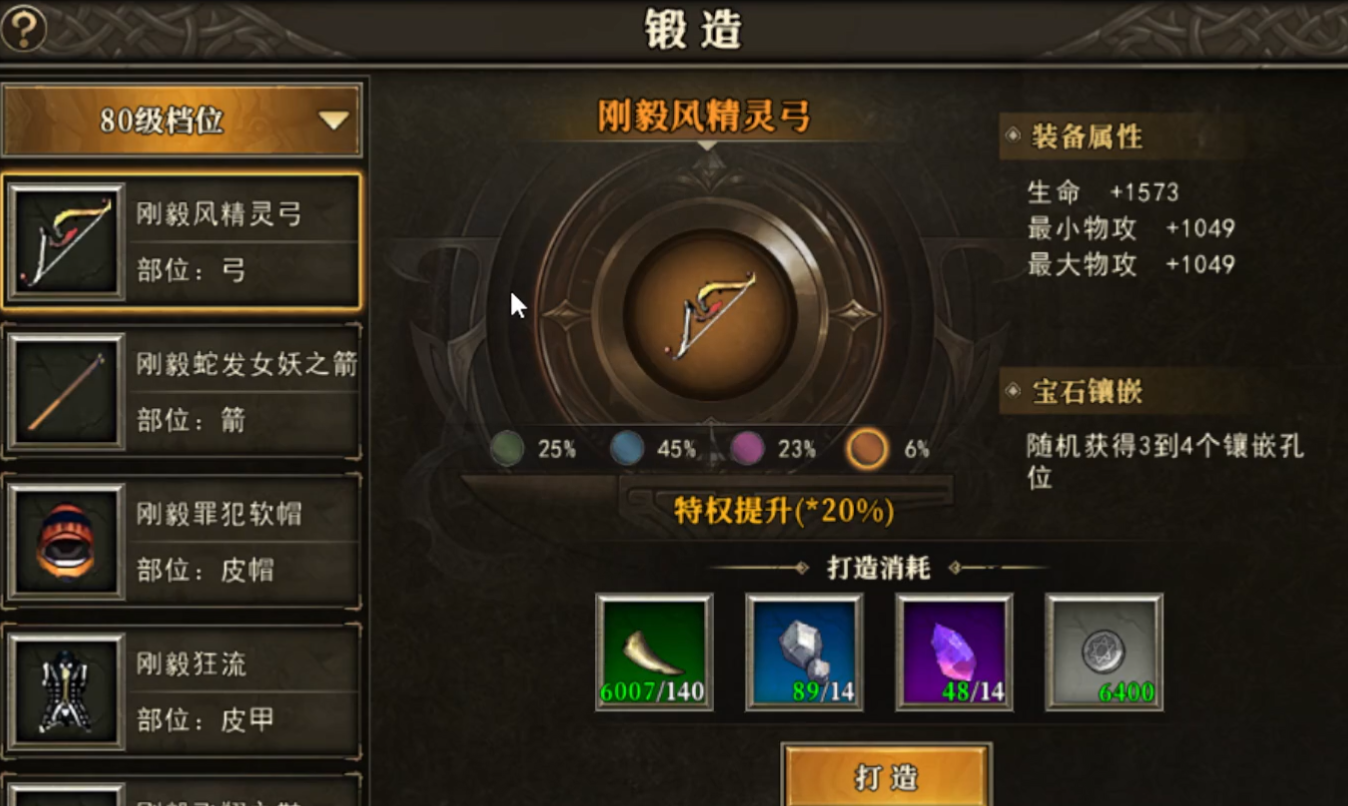Click the silver coin cost icon 6400
Image resolution: width=1348 pixels, height=806 pixels.
coord(1104,652)
